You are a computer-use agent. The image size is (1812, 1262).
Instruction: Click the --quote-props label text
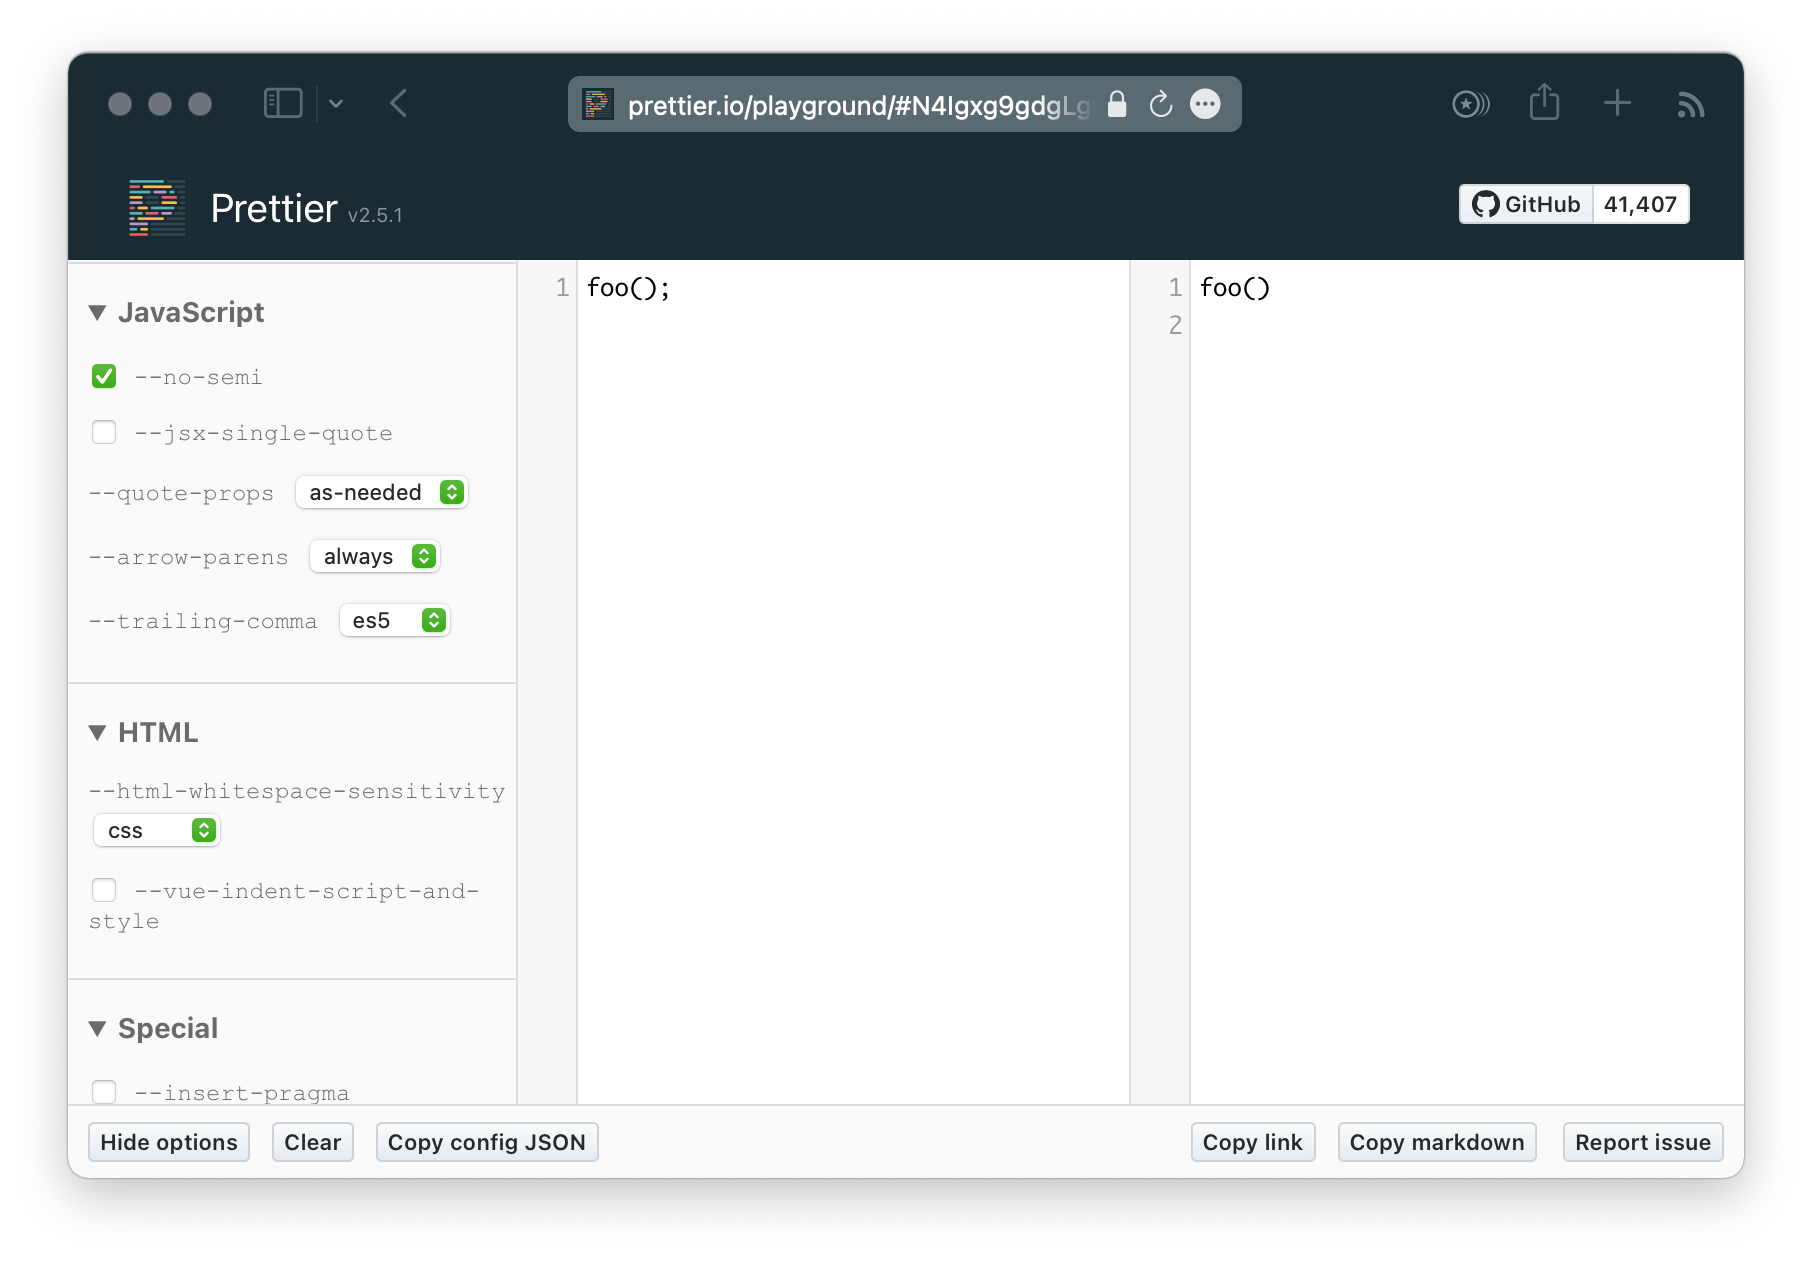coord(181,493)
